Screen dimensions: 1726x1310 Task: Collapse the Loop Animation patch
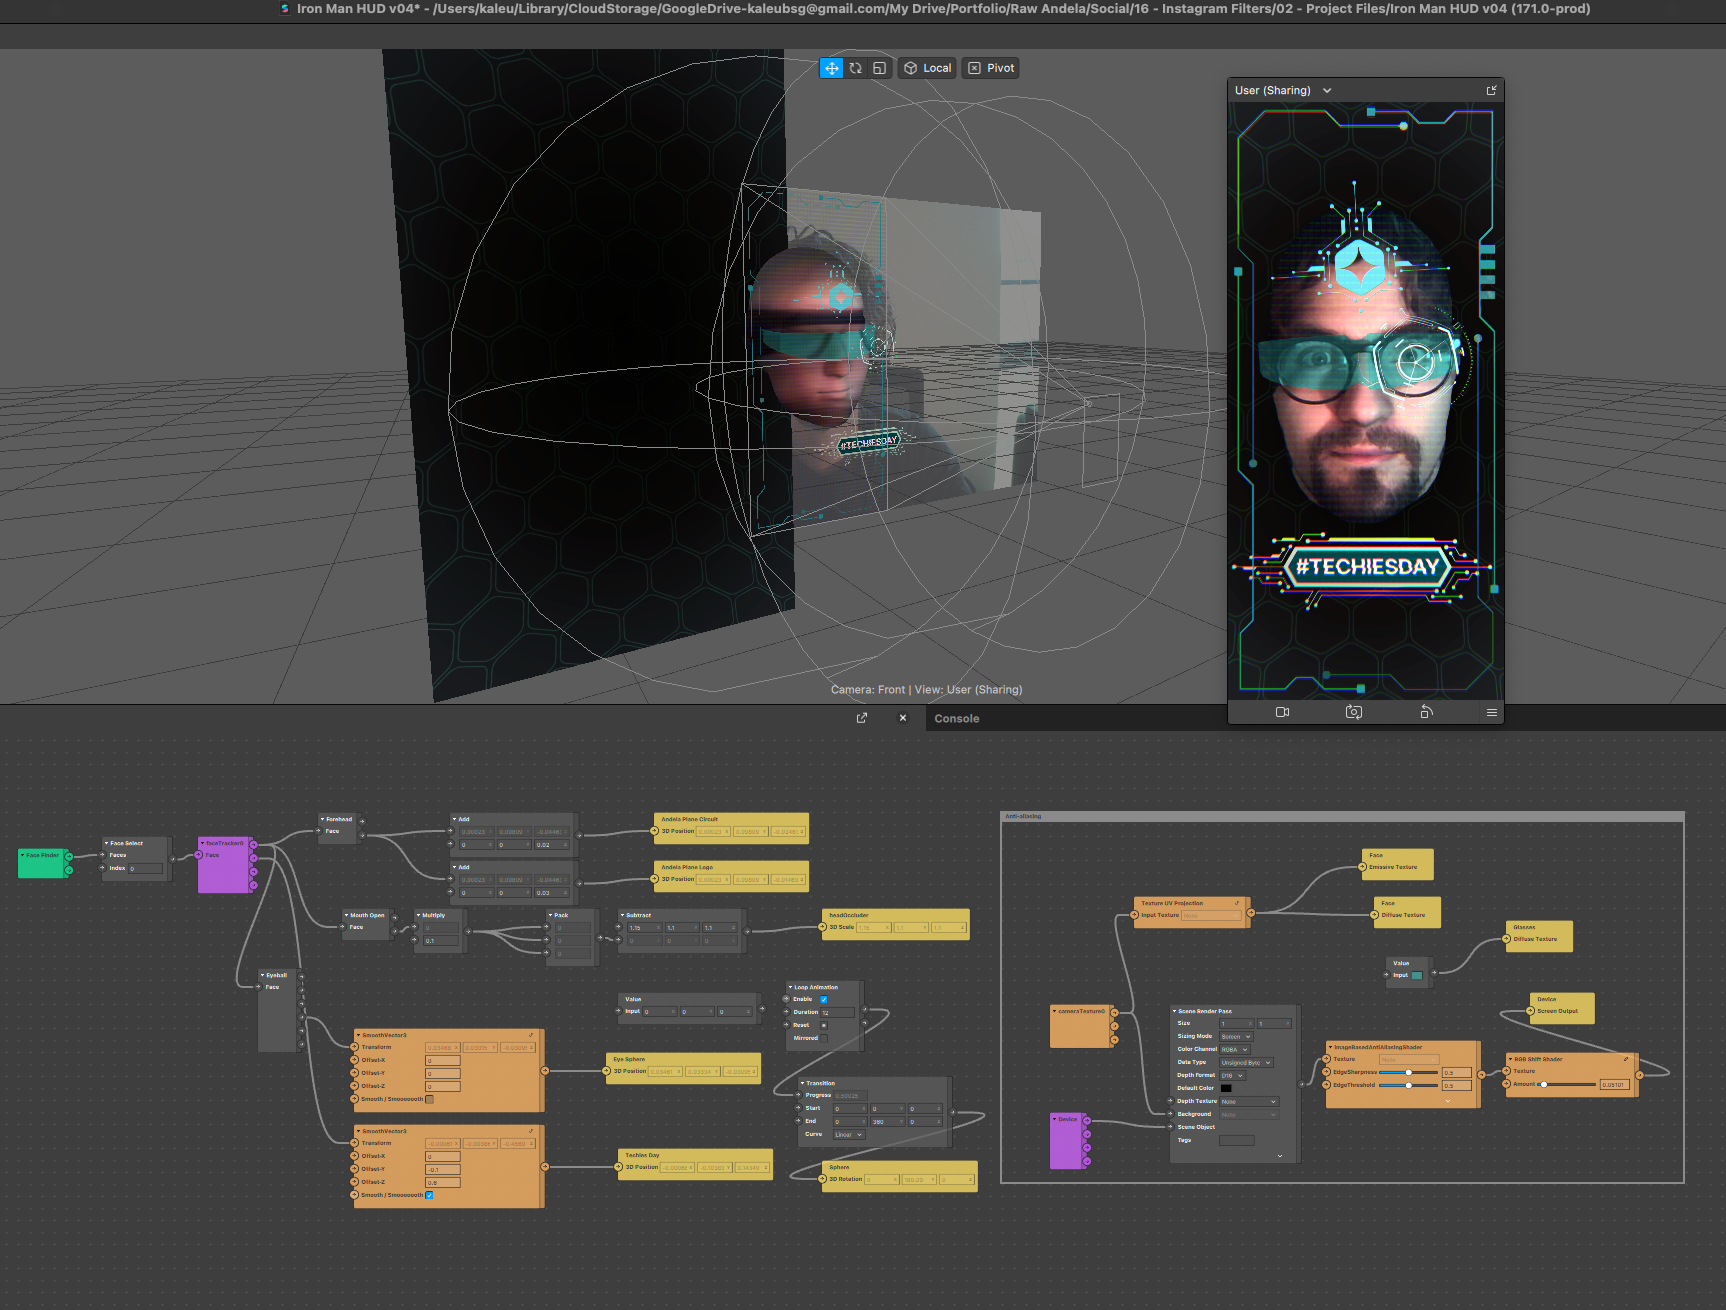click(790, 987)
